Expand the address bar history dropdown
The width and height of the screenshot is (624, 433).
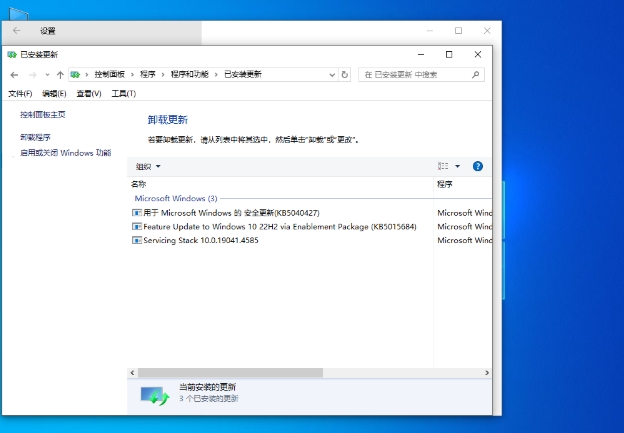(x=332, y=75)
